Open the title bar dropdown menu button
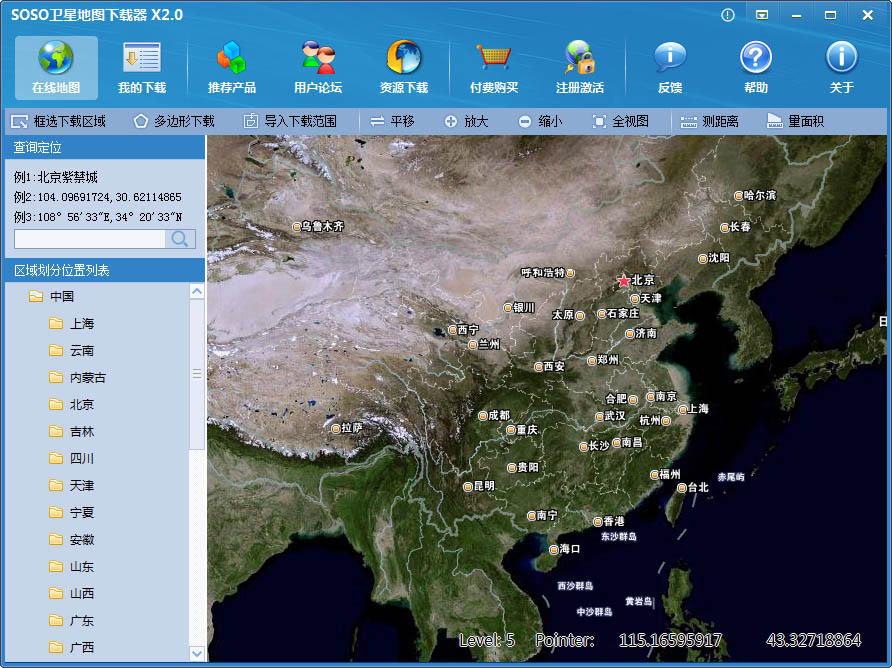This screenshot has width=892, height=668. pos(762,15)
